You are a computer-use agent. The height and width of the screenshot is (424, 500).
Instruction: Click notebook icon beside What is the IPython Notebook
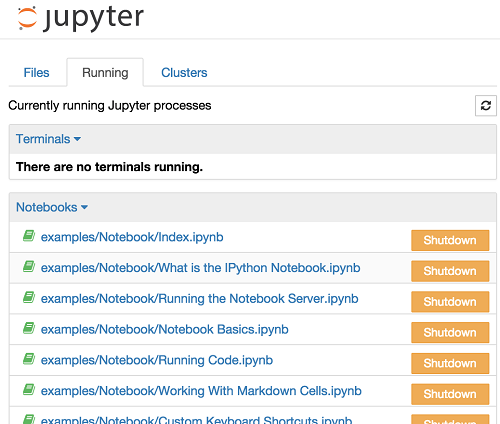click(x=29, y=266)
